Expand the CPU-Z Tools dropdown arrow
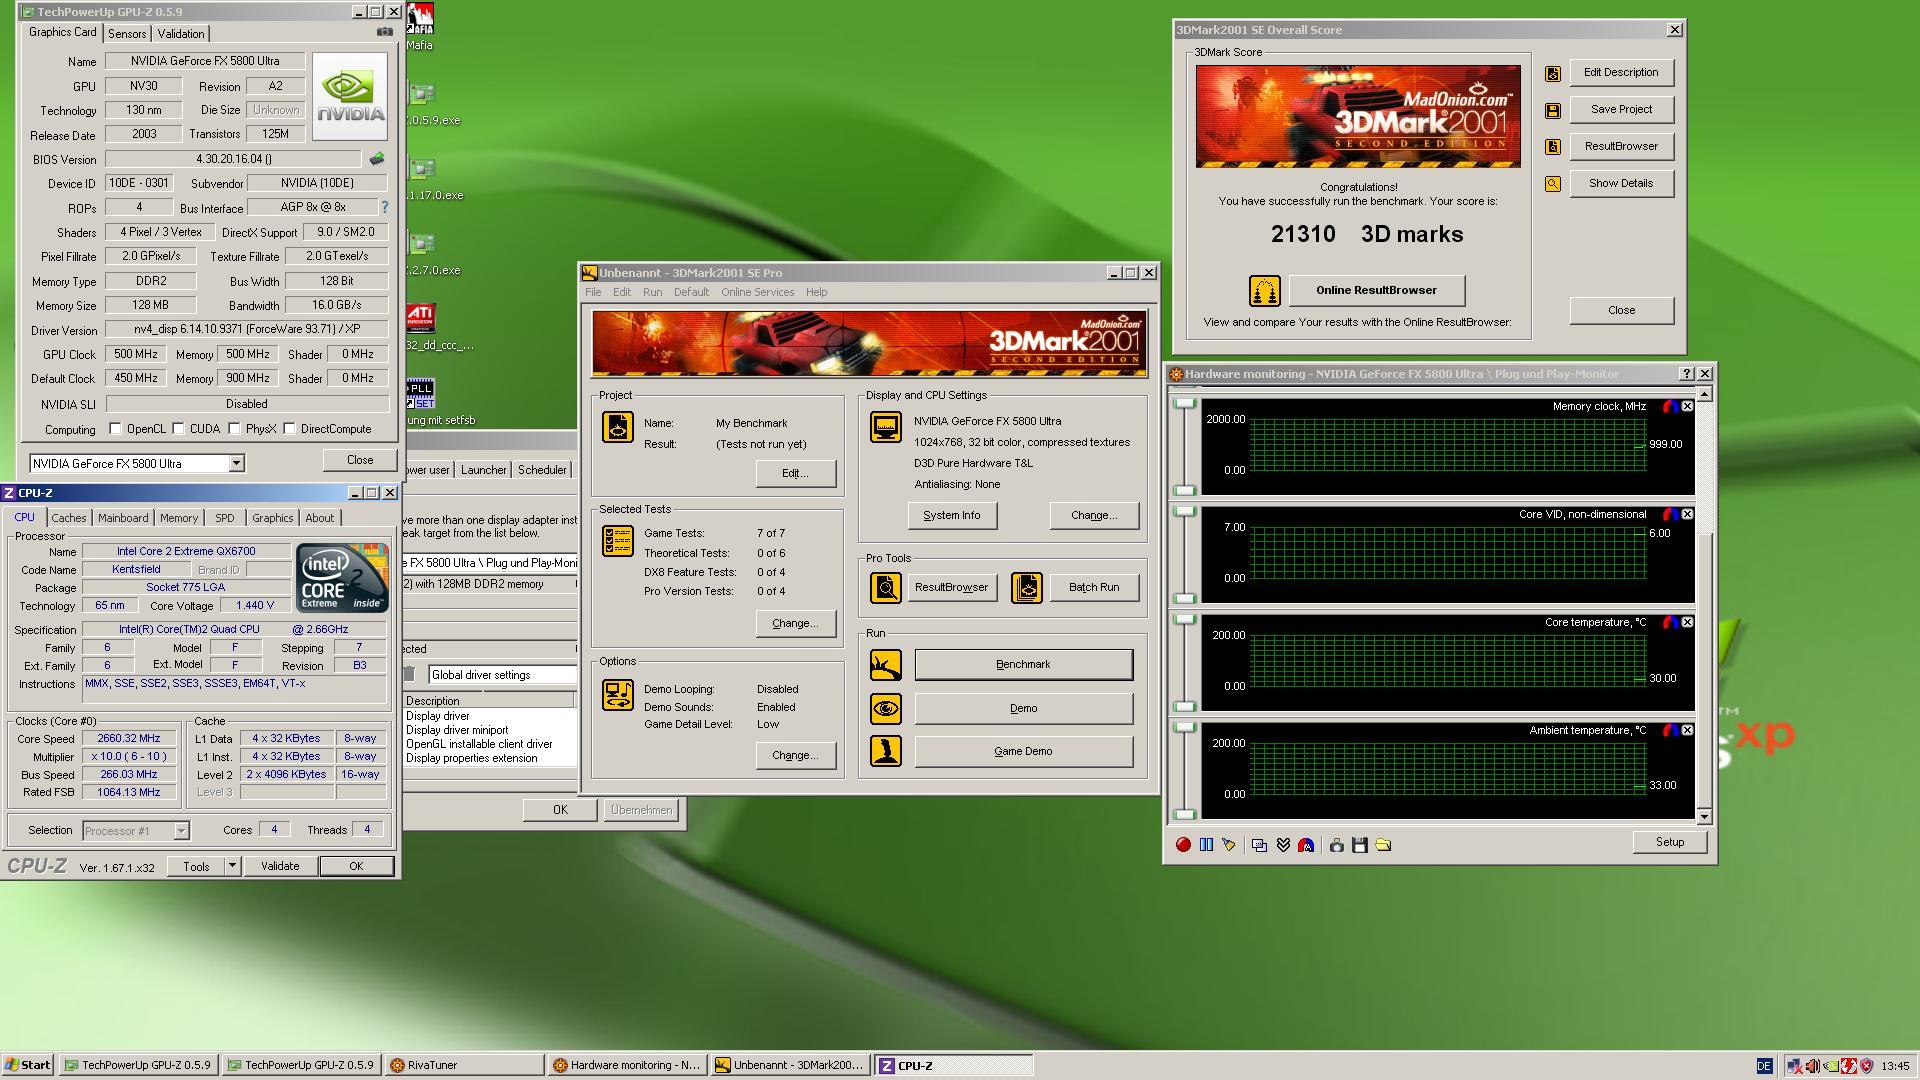The height and width of the screenshot is (1080, 1920). [x=232, y=866]
